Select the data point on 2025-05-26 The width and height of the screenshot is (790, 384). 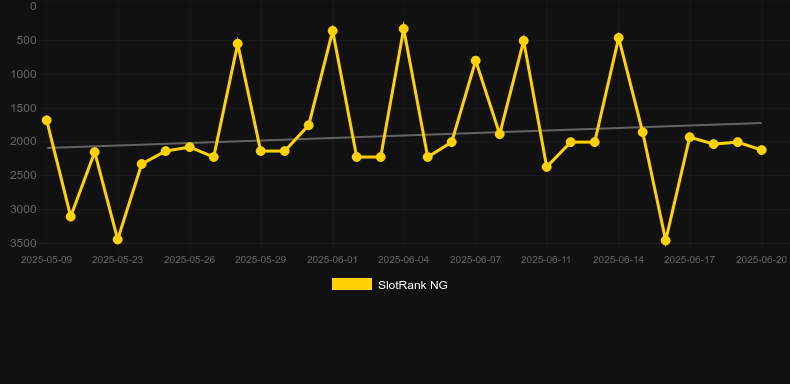(189, 147)
